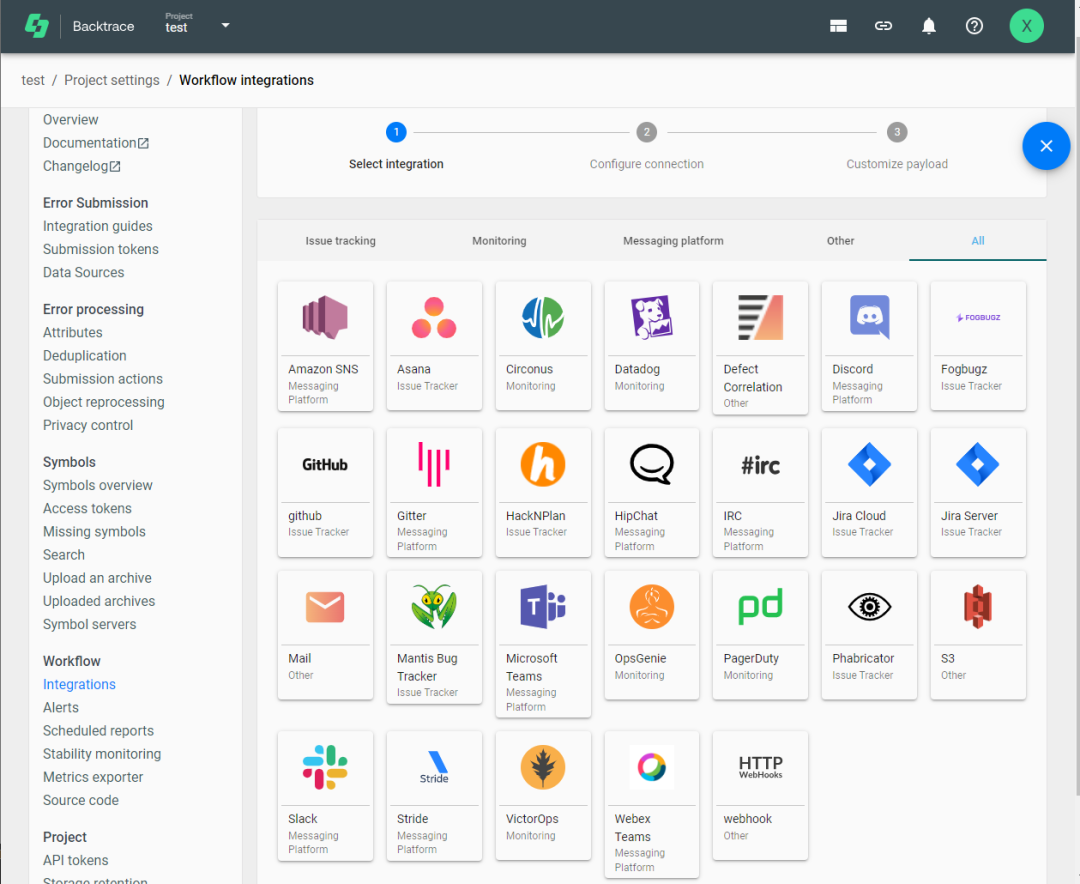The width and height of the screenshot is (1080, 884).
Task: Choose the Microsoft Teams integration icon
Action: pos(543,606)
